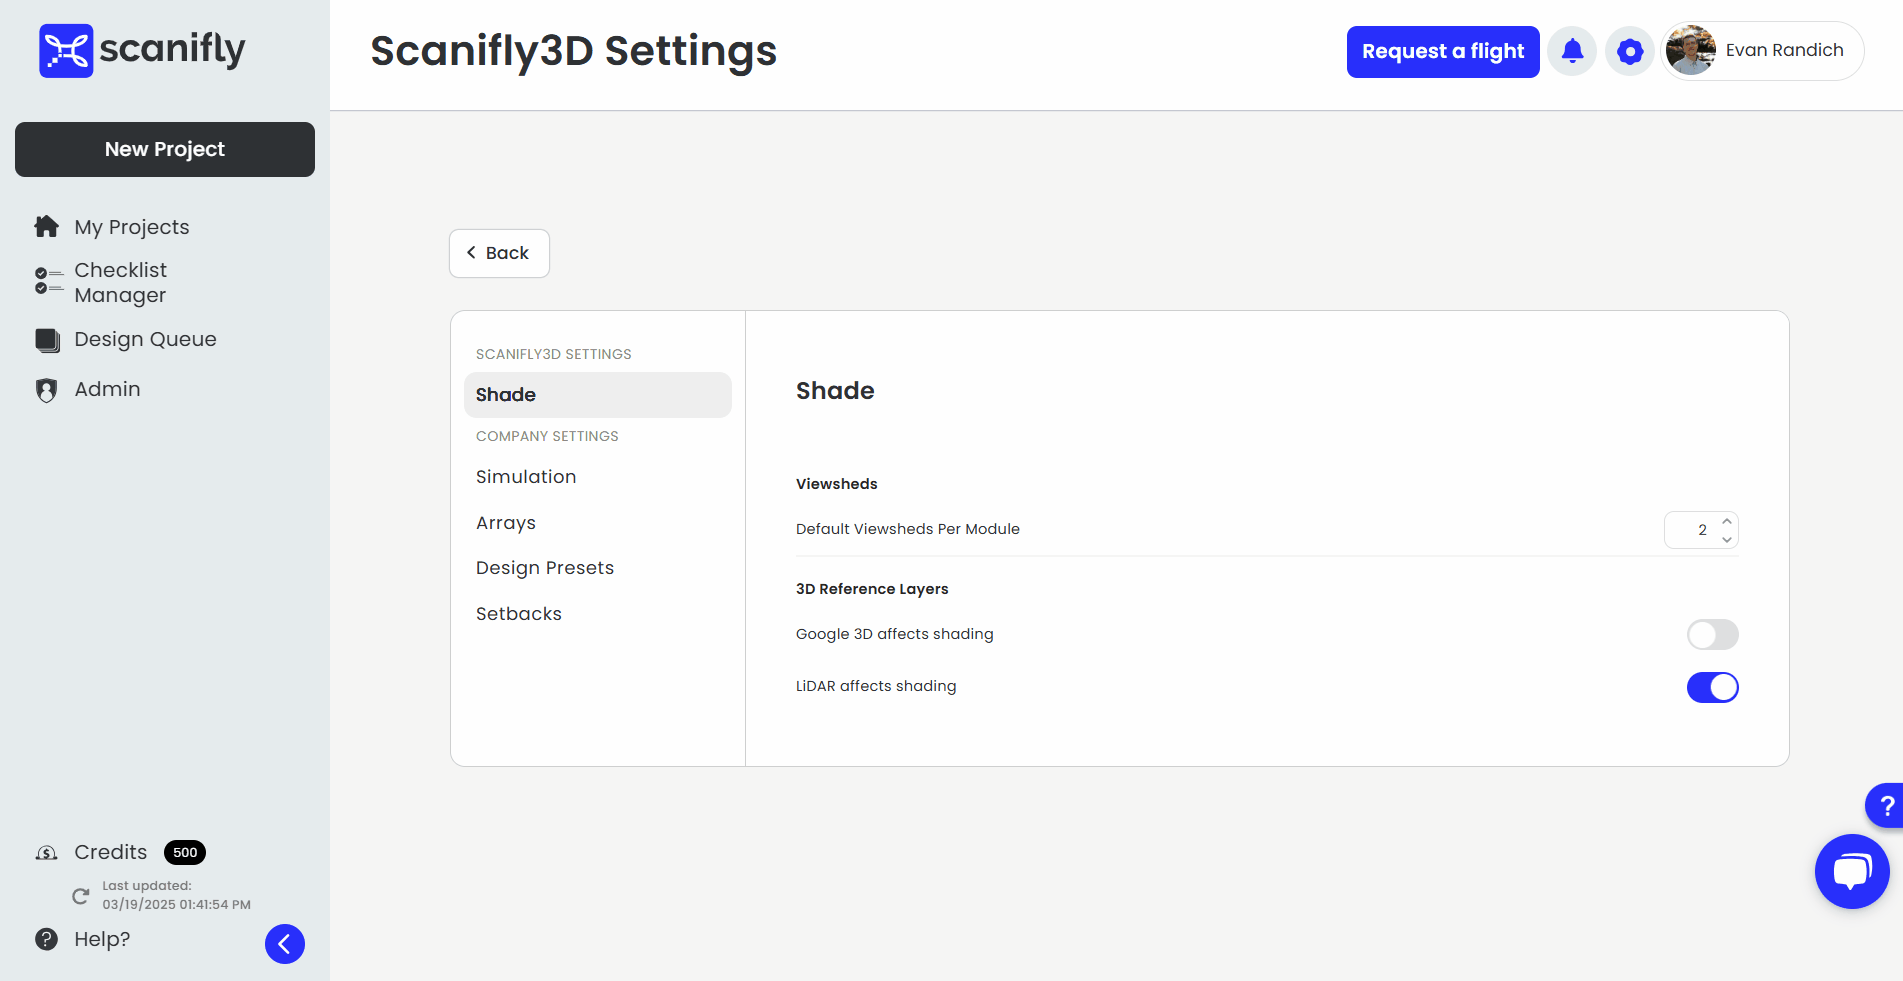The height and width of the screenshot is (981, 1903).
Task: Disable LiDAR affects shading
Action: coord(1712,687)
